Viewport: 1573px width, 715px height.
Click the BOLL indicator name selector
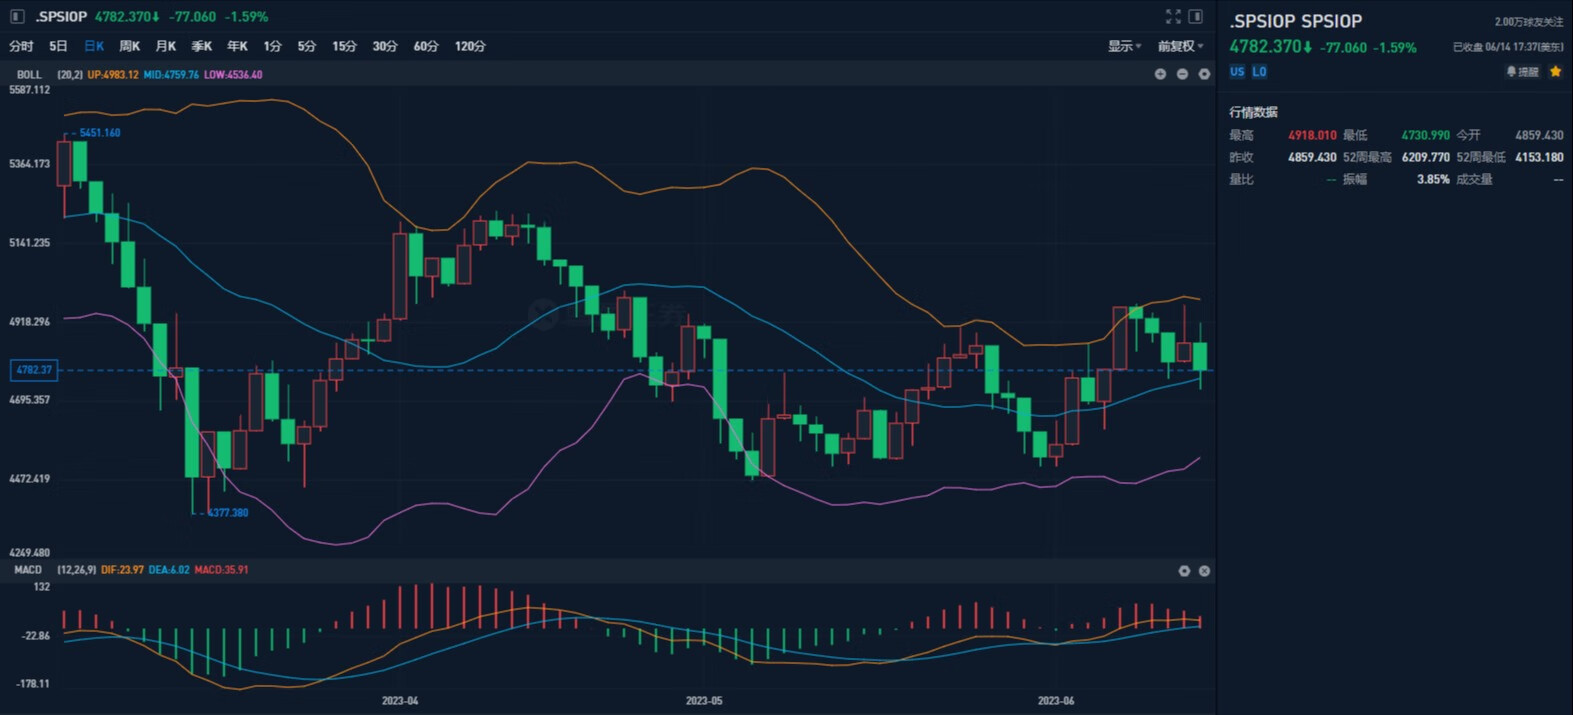[x=29, y=75]
